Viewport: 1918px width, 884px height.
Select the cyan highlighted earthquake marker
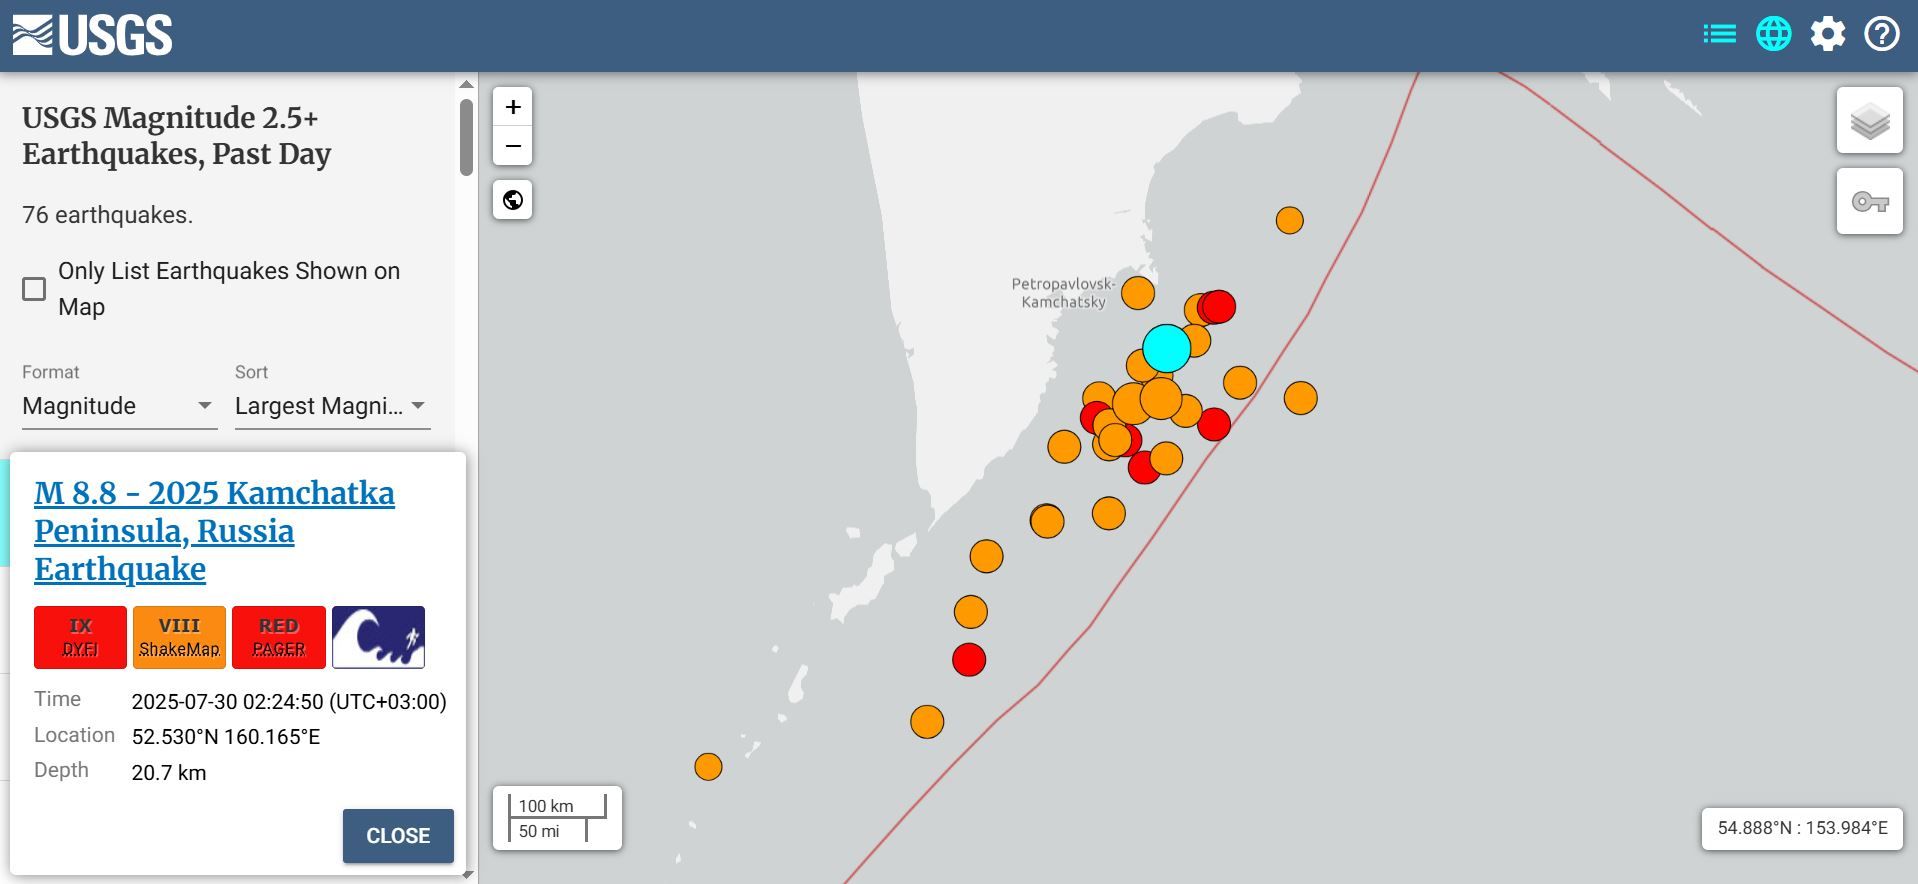point(1166,347)
